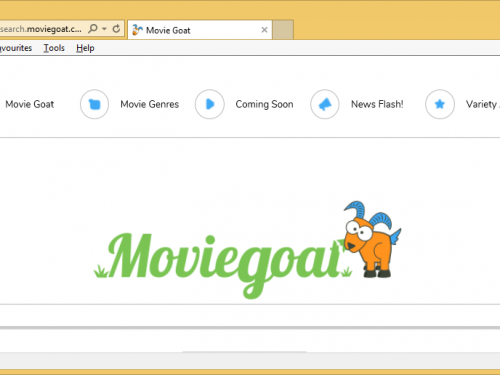Click the orange goat mascot image
This screenshot has width=500, height=375.
[372, 239]
